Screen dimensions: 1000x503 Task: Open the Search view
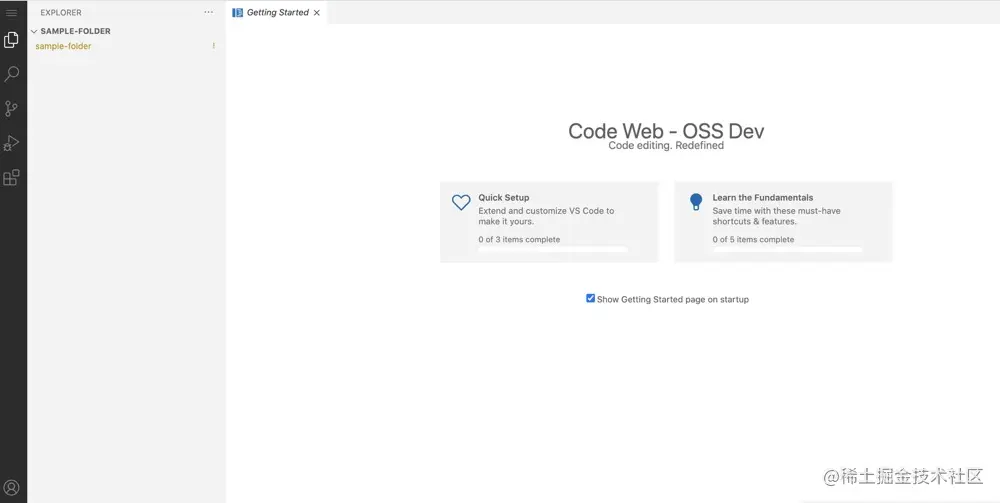(11, 75)
